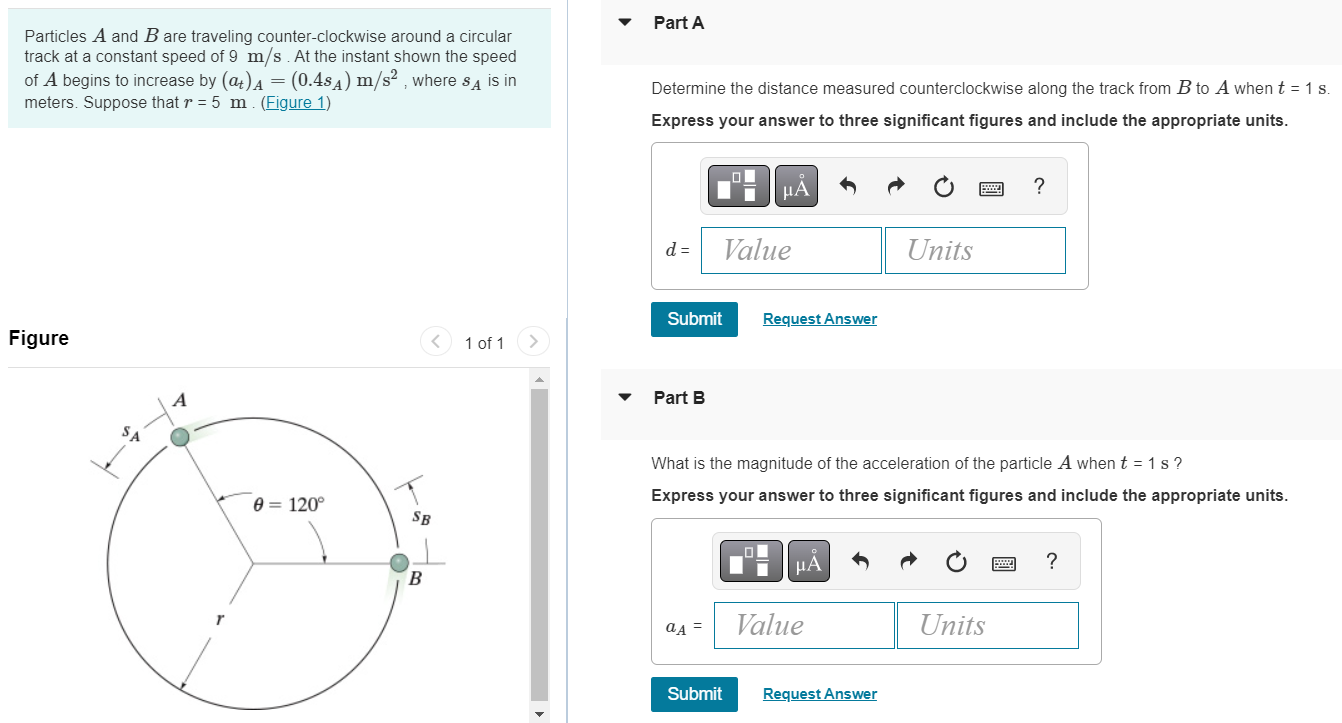Click the redo icon in Part A toolbar

(895, 186)
